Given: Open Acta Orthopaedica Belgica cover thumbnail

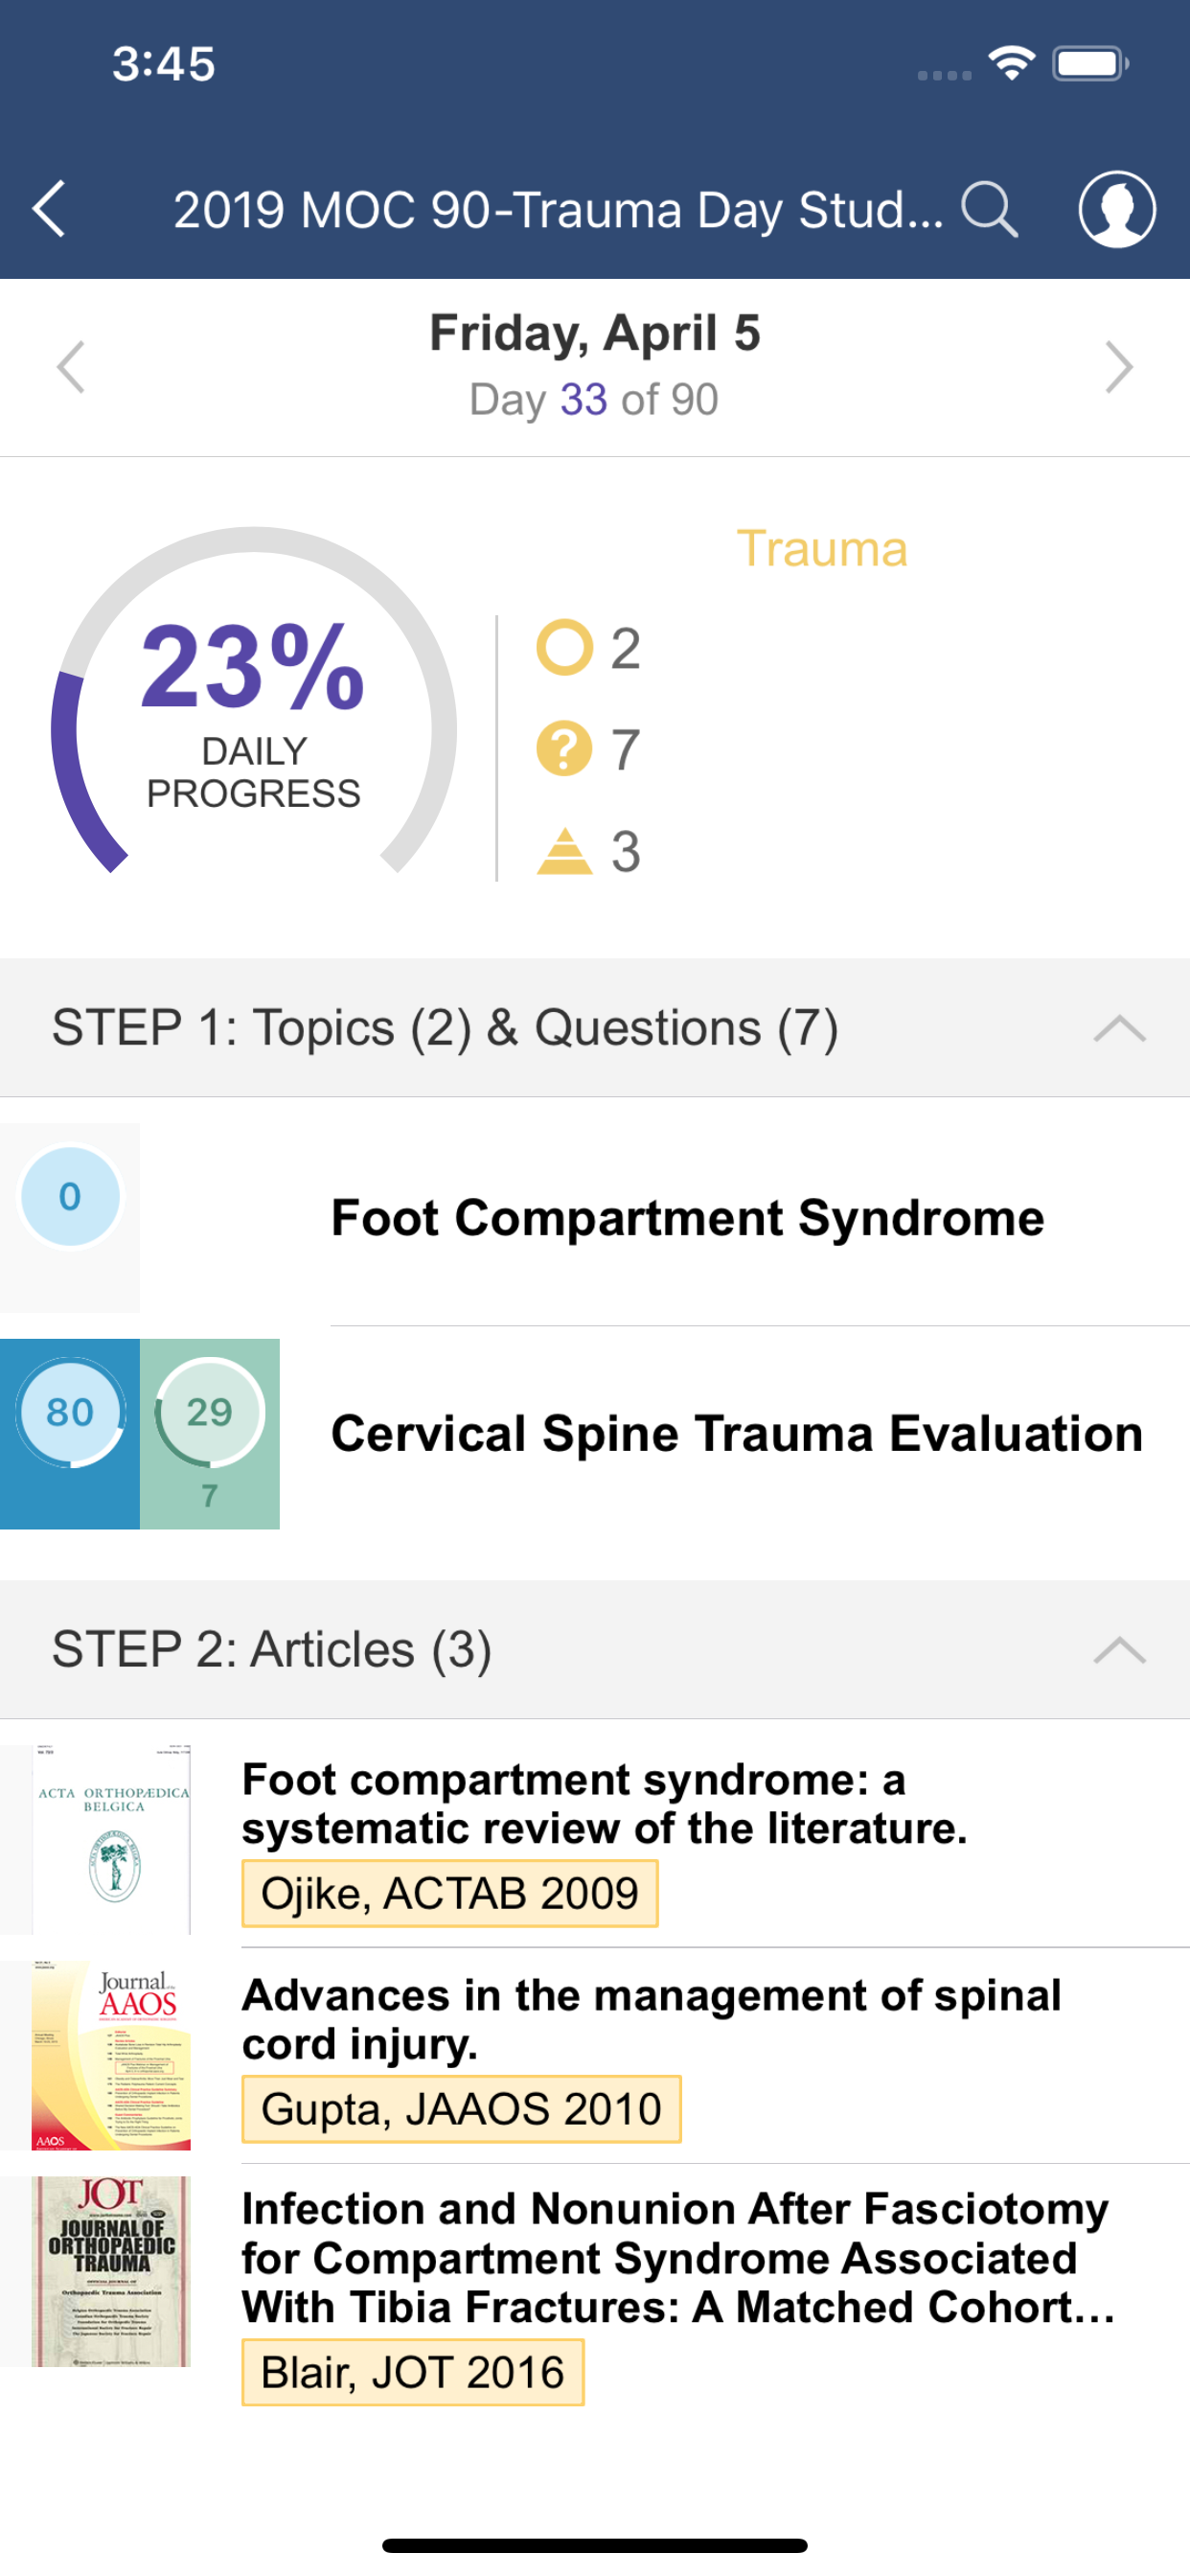Looking at the screenshot, I should [x=111, y=1838].
